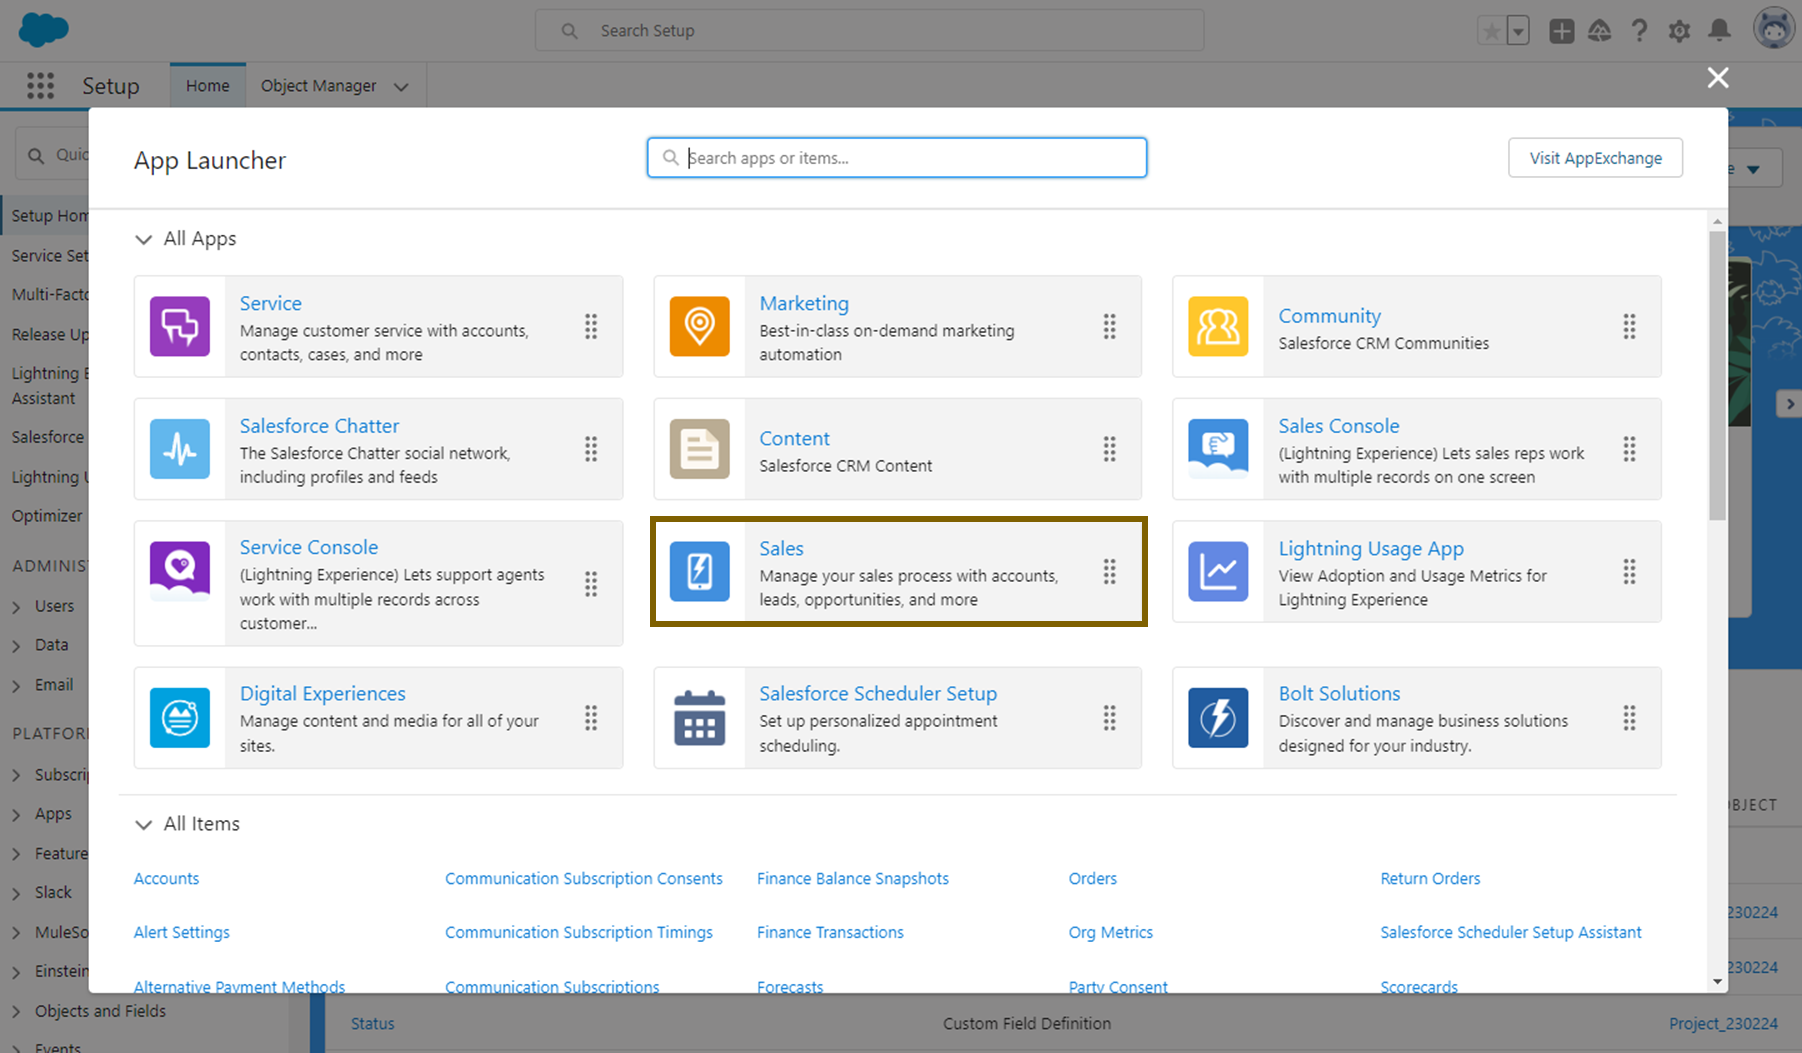Click the Visit AppExchange button
1802x1053 pixels.
point(1595,158)
